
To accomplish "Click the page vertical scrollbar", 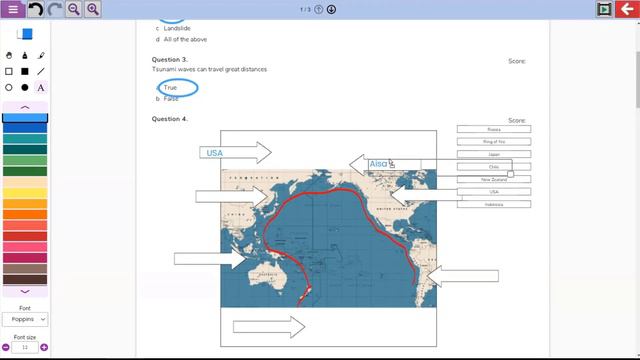I will (638, 80).
